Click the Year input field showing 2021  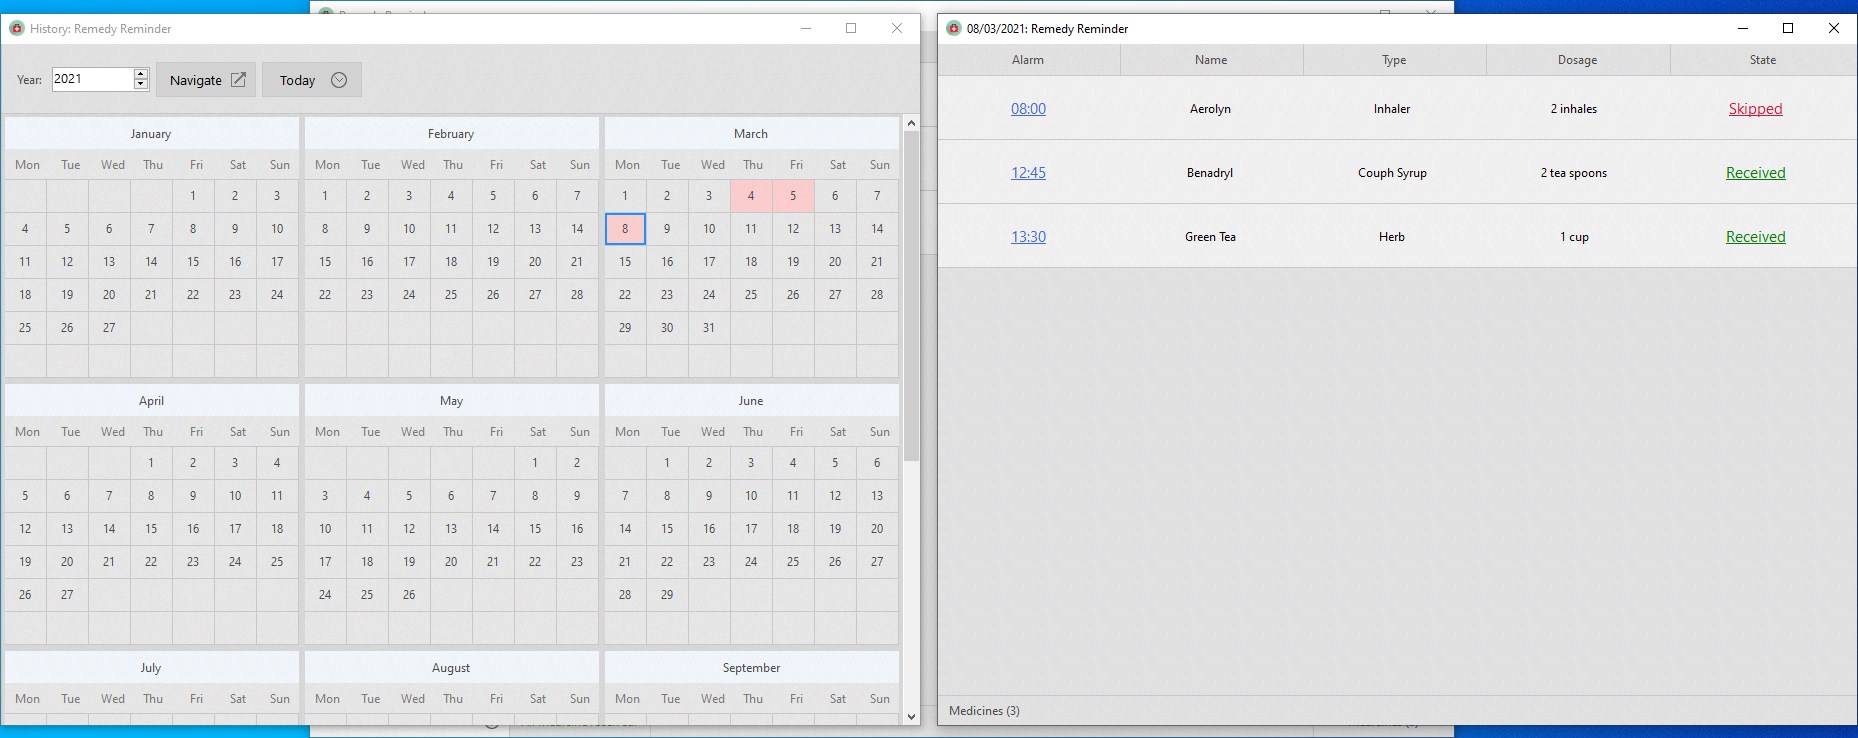[x=92, y=79]
